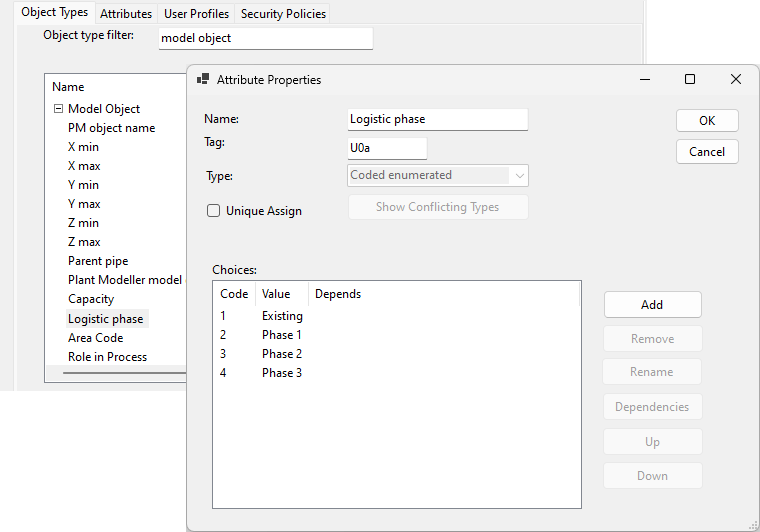Switch to the Attributes tab
Image resolution: width=760 pixels, height=532 pixels.
click(x=126, y=14)
